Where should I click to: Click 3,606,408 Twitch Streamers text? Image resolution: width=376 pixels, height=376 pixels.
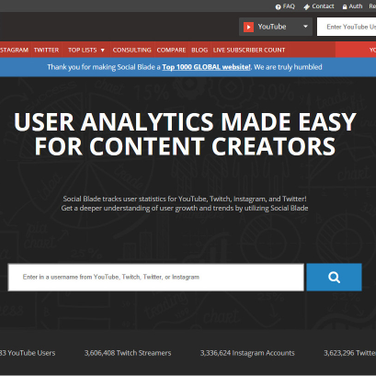[x=128, y=353]
